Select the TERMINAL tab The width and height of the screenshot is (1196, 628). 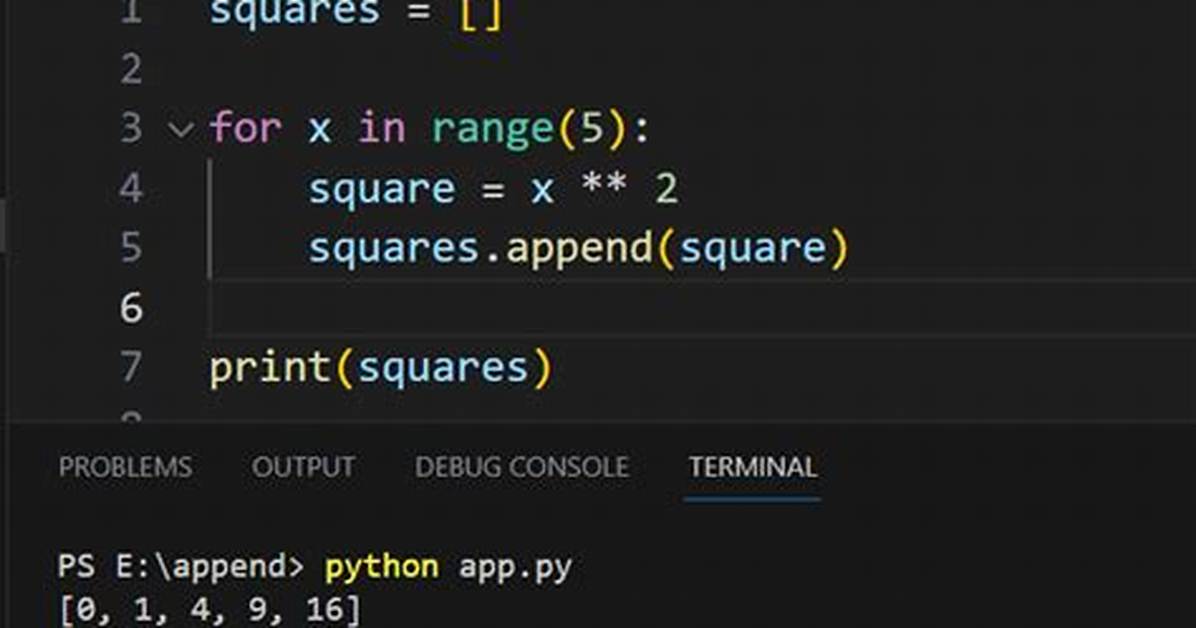(x=753, y=467)
